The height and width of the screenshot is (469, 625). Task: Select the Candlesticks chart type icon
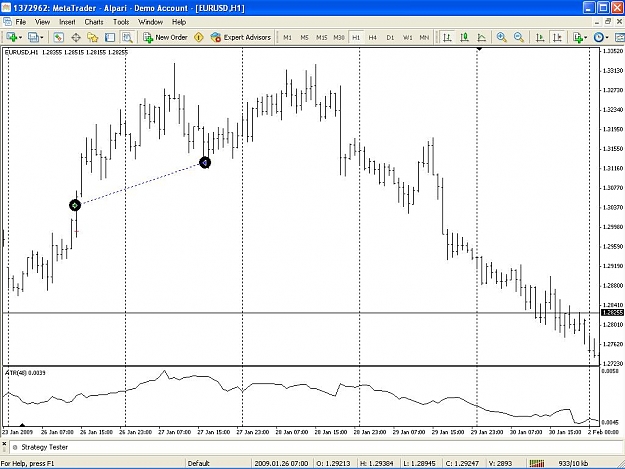point(464,37)
